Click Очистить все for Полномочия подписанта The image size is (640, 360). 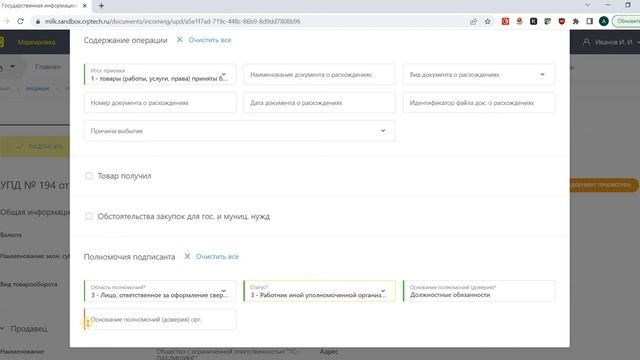point(217,257)
